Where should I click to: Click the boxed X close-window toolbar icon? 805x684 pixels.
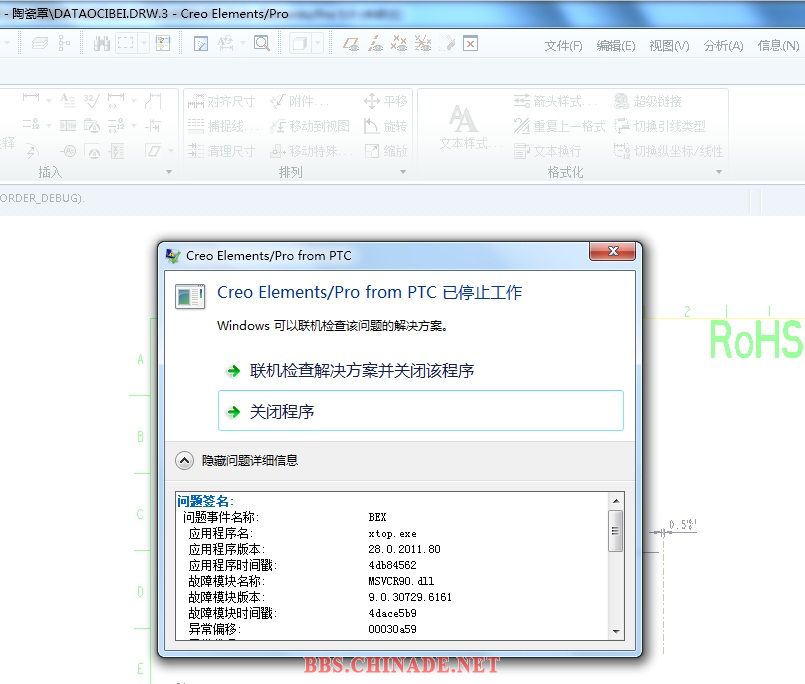[470, 44]
